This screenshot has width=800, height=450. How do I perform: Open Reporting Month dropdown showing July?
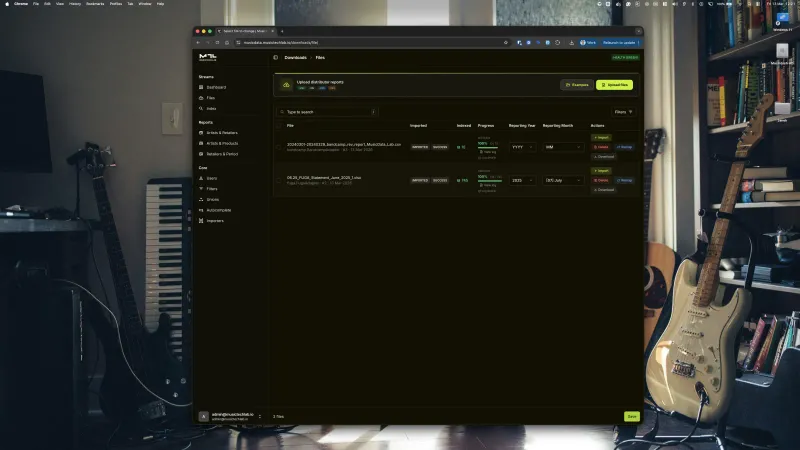pos(563,180)
